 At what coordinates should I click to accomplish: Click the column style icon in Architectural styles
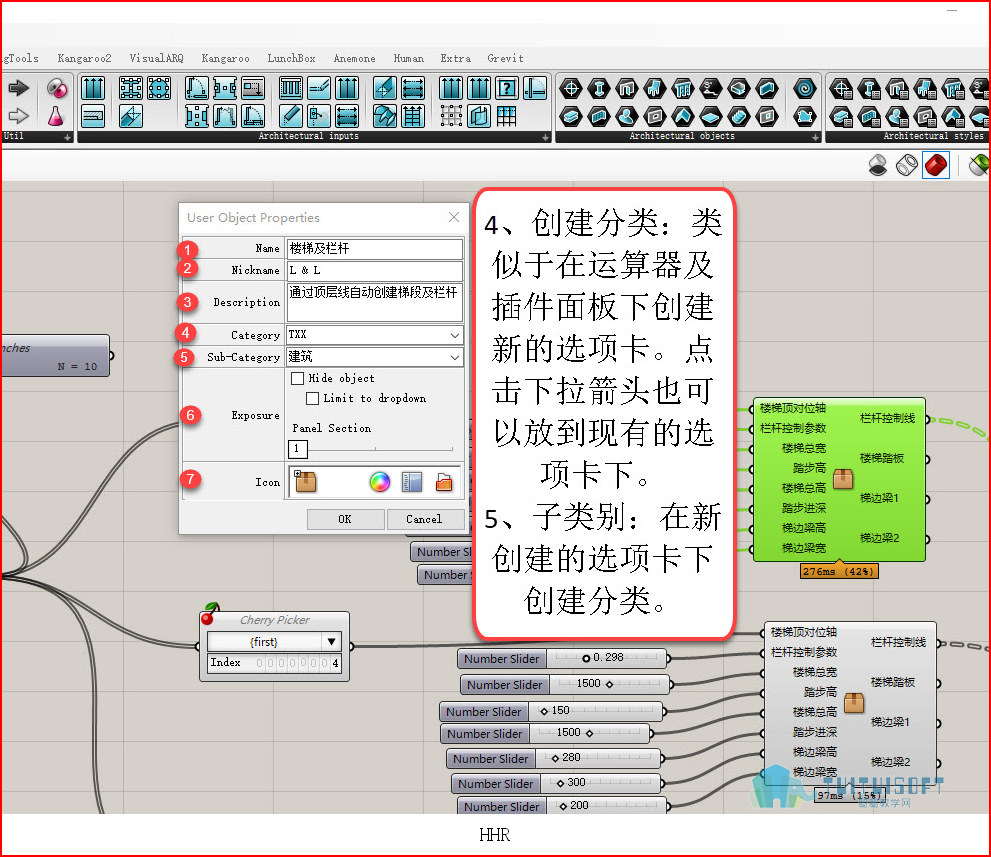(x=870, y=88)
